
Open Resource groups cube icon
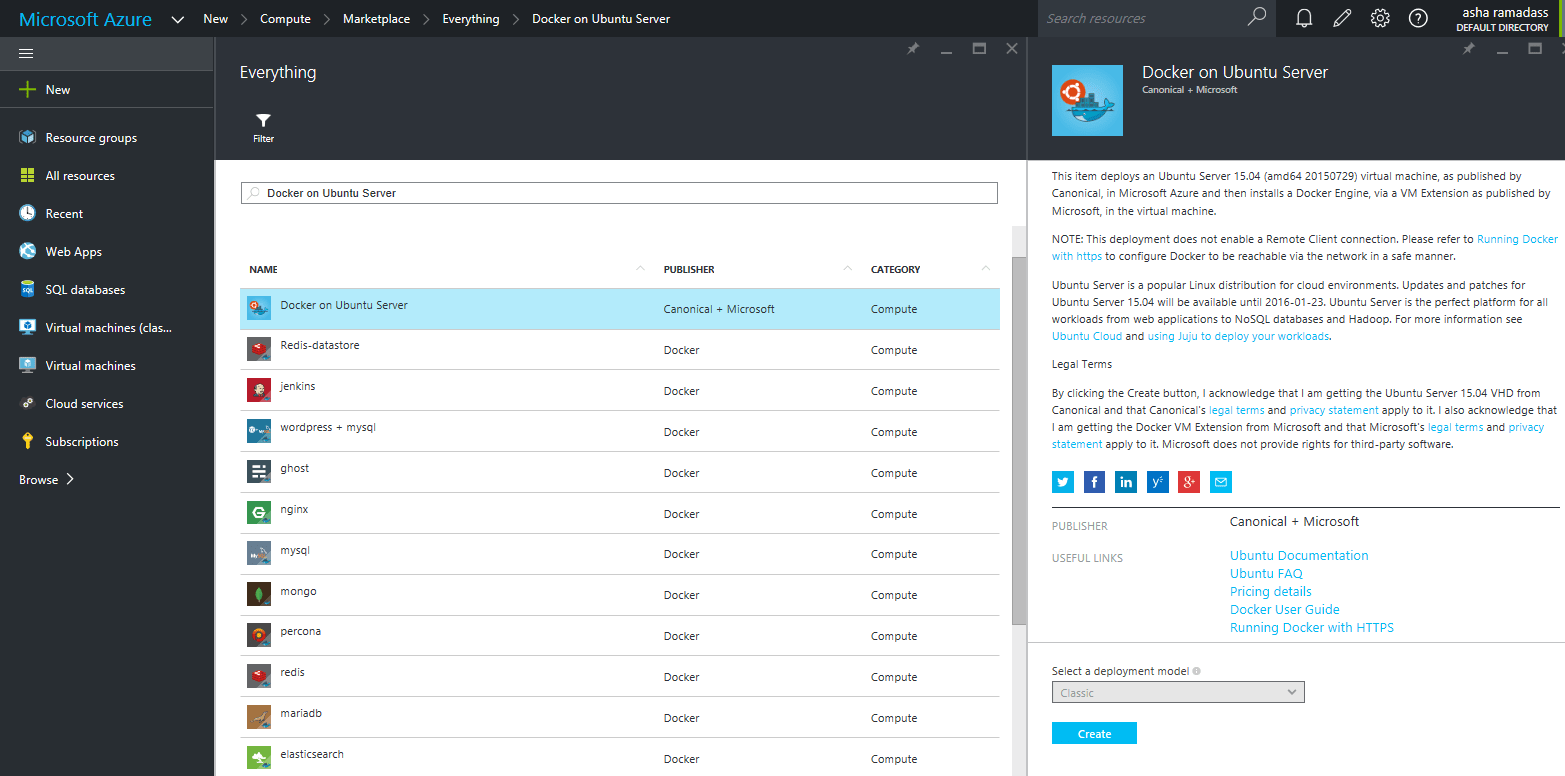[27, 137]
